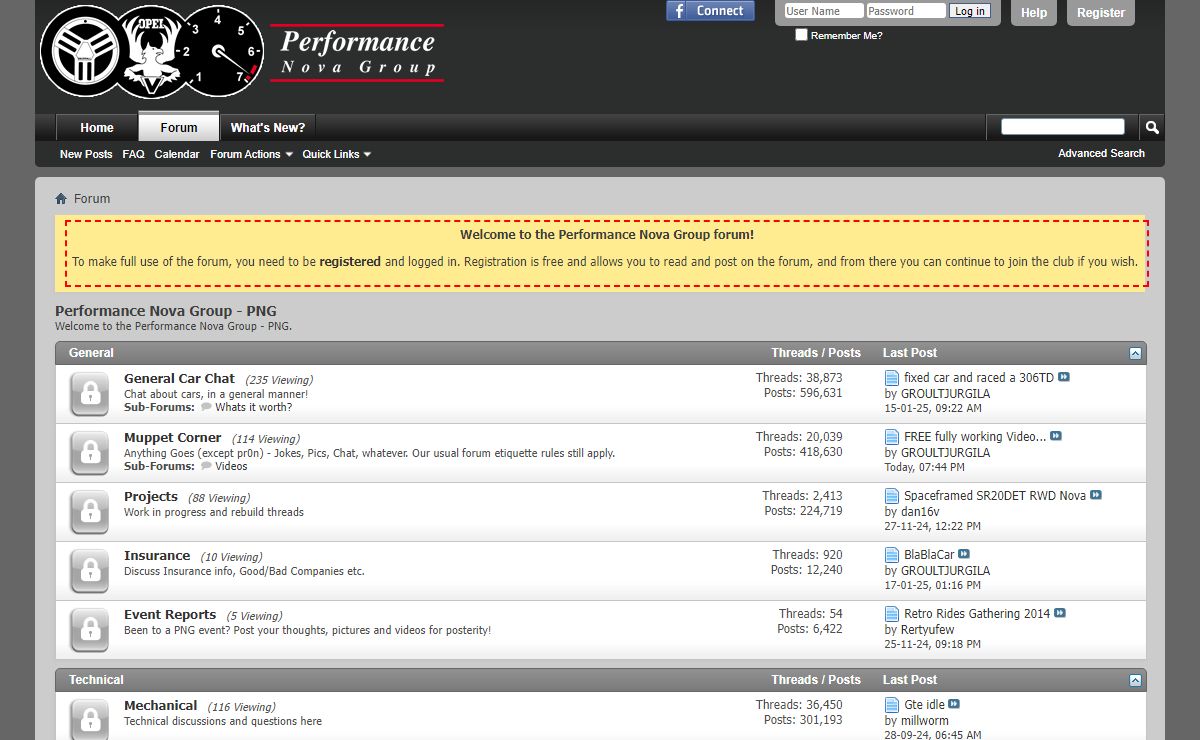This screenshot has width=1200, height=740.
Task: Click the Performance Nova Group logo
Action: click(242, 52)
